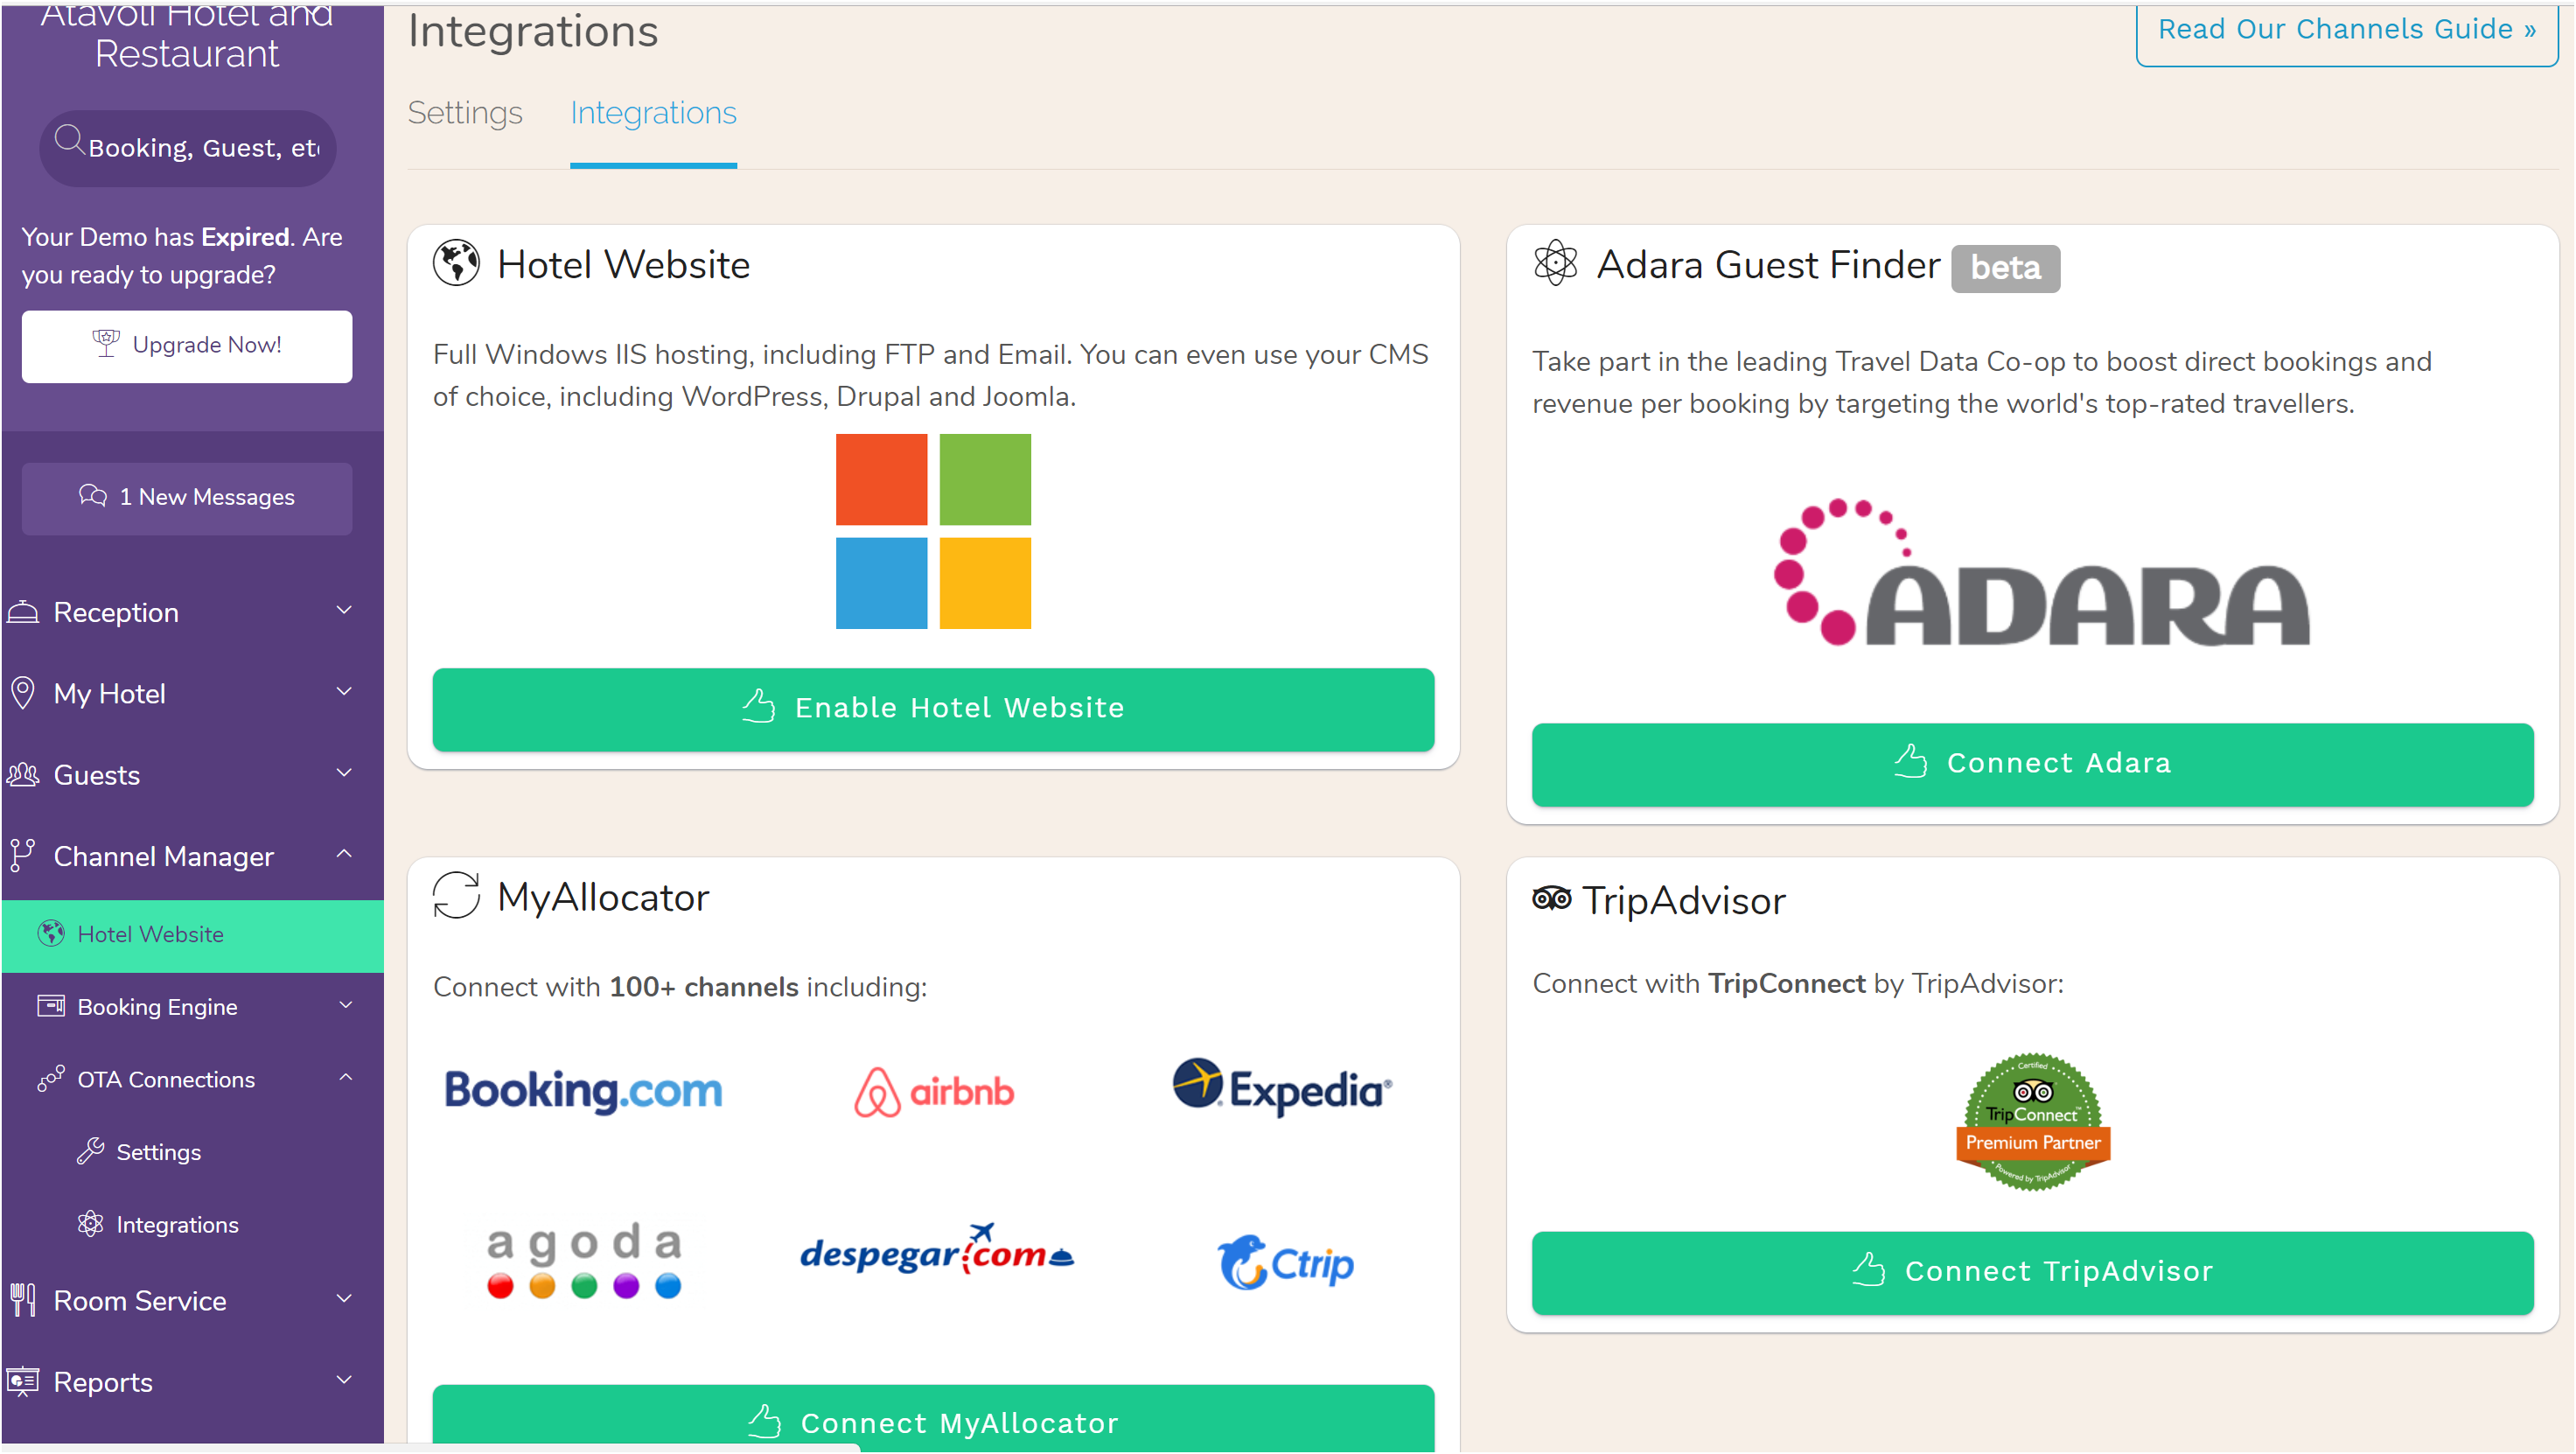The width and height of the screenshot is (2576, 1454).
Task: Expand the Room Service chevron
Action: point(344,1298)
